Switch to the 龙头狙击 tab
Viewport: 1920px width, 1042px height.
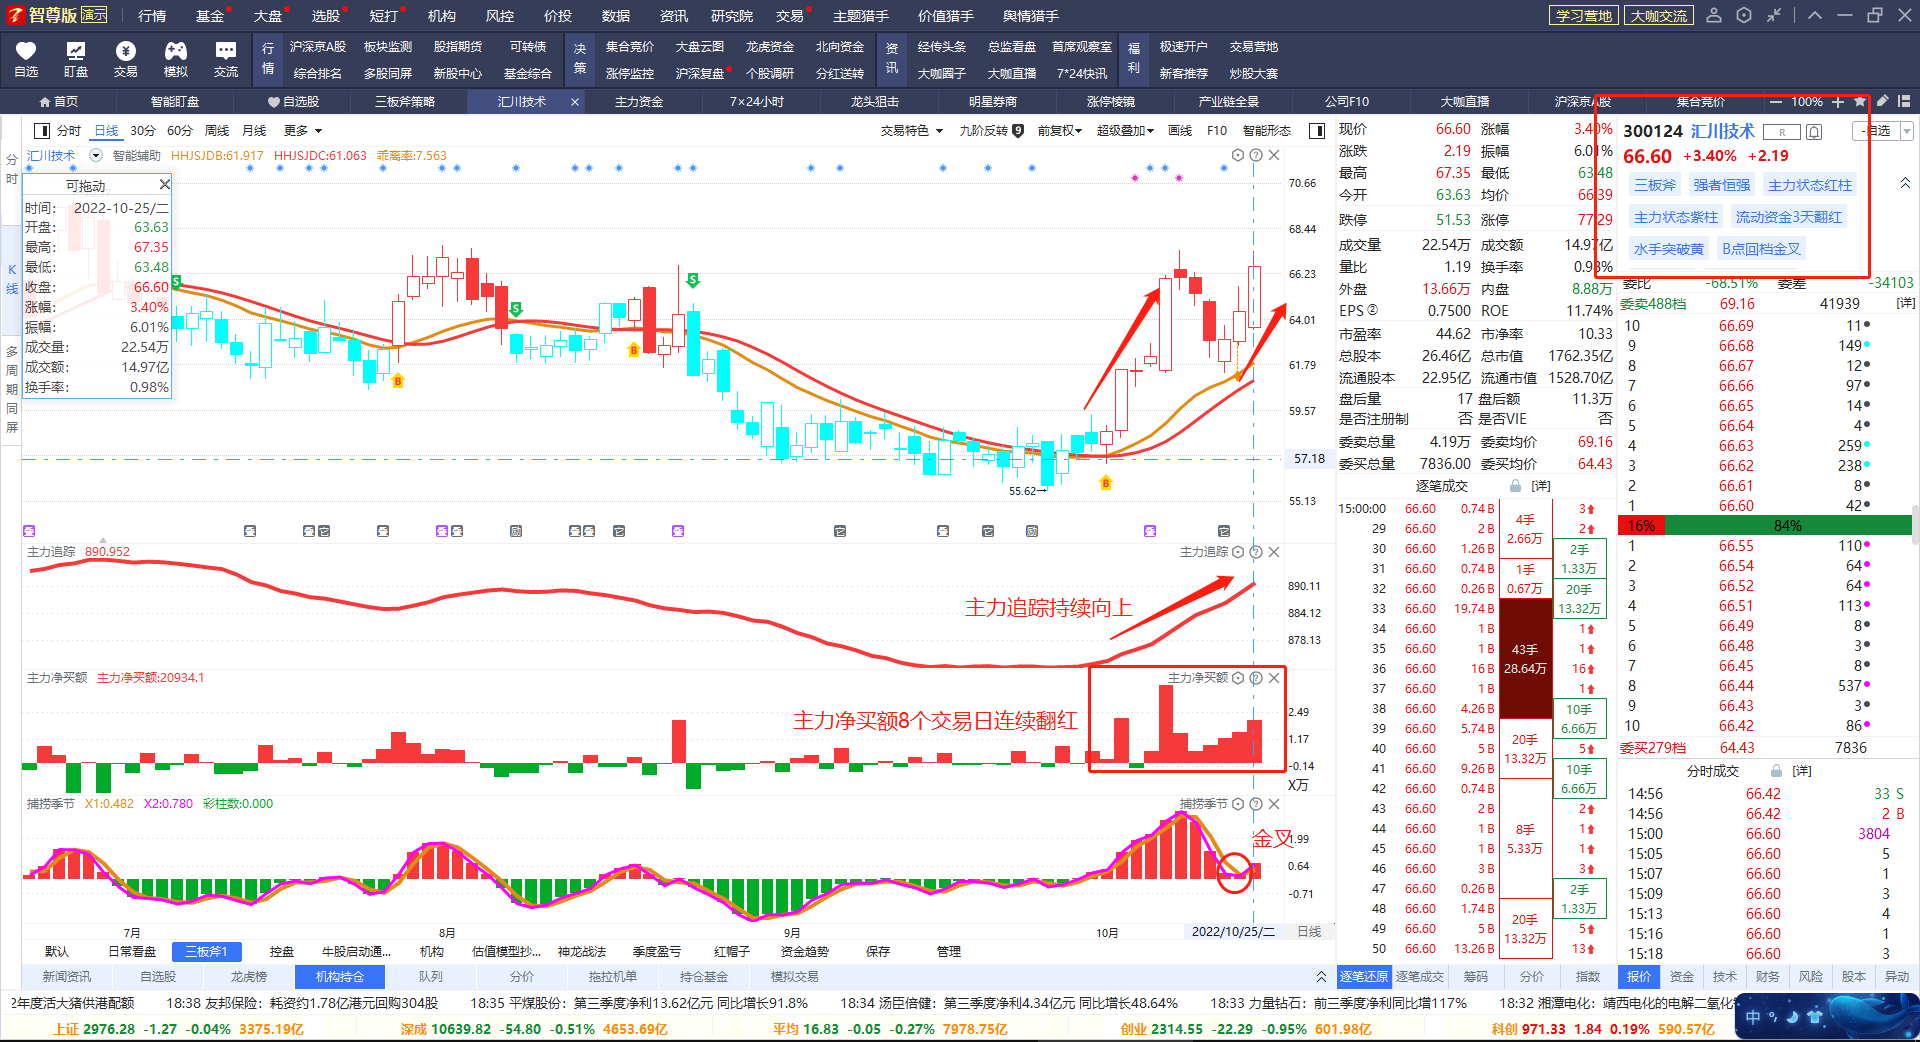click(x=875, y=101)
